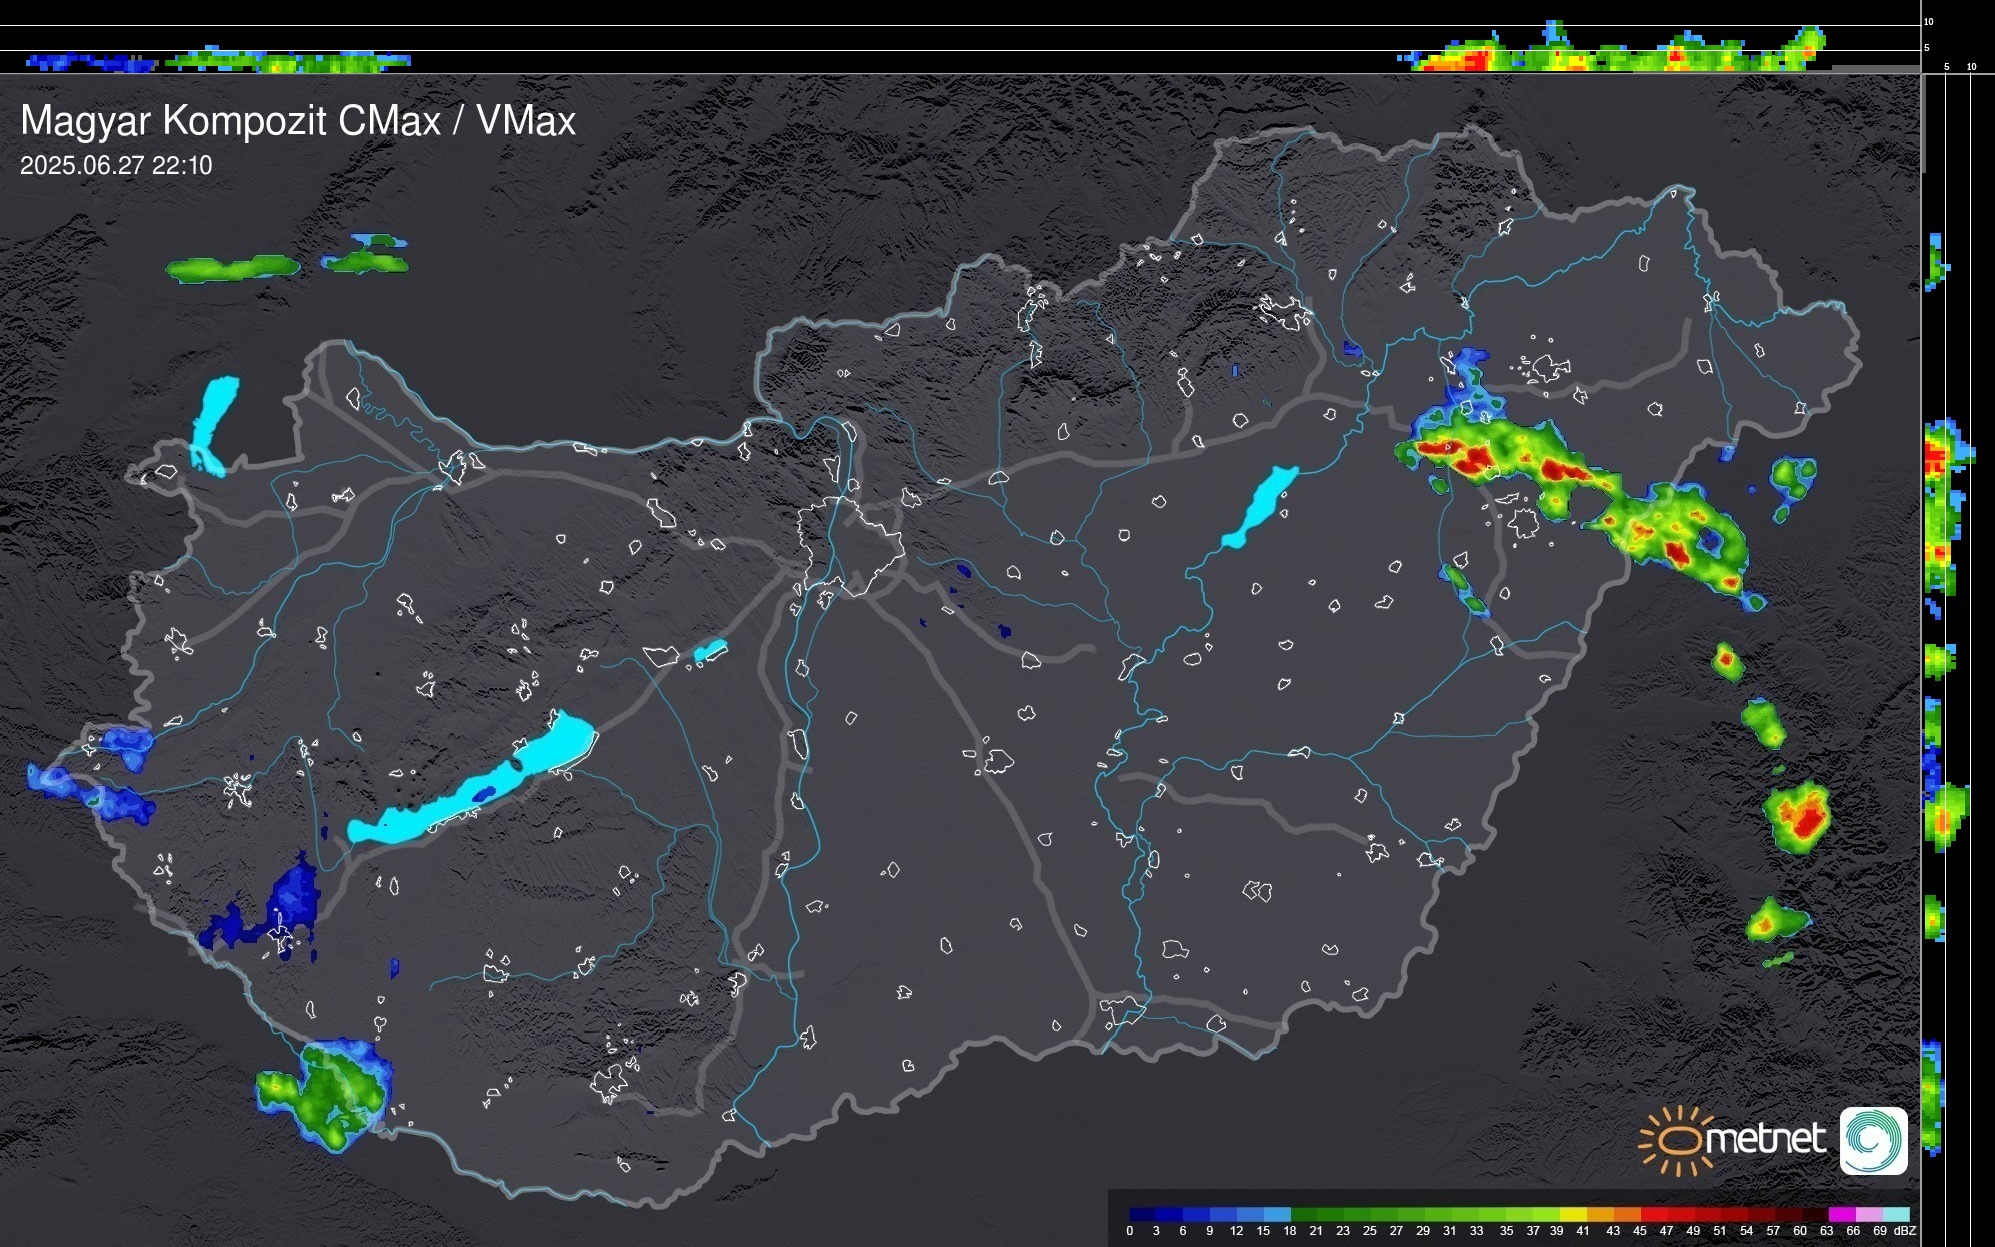Click the 2025.06.27 22:10 timestamp

(x=116, y=166)
